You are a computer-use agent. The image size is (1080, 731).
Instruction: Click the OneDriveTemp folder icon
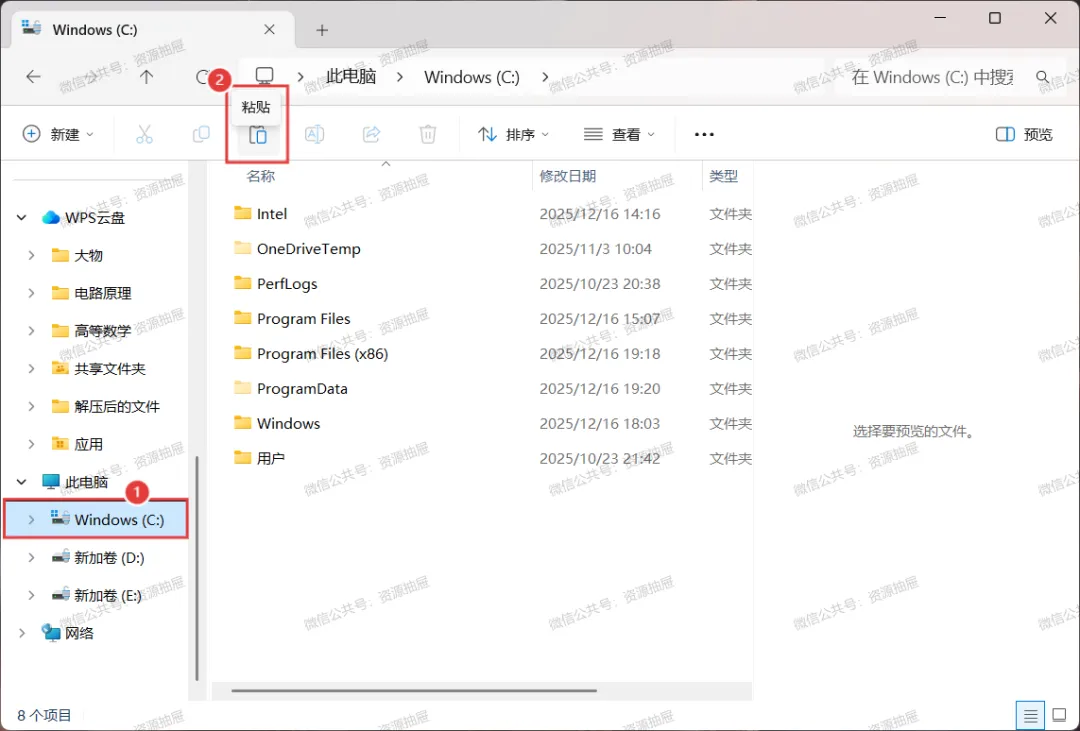click(x=242, y=248)
